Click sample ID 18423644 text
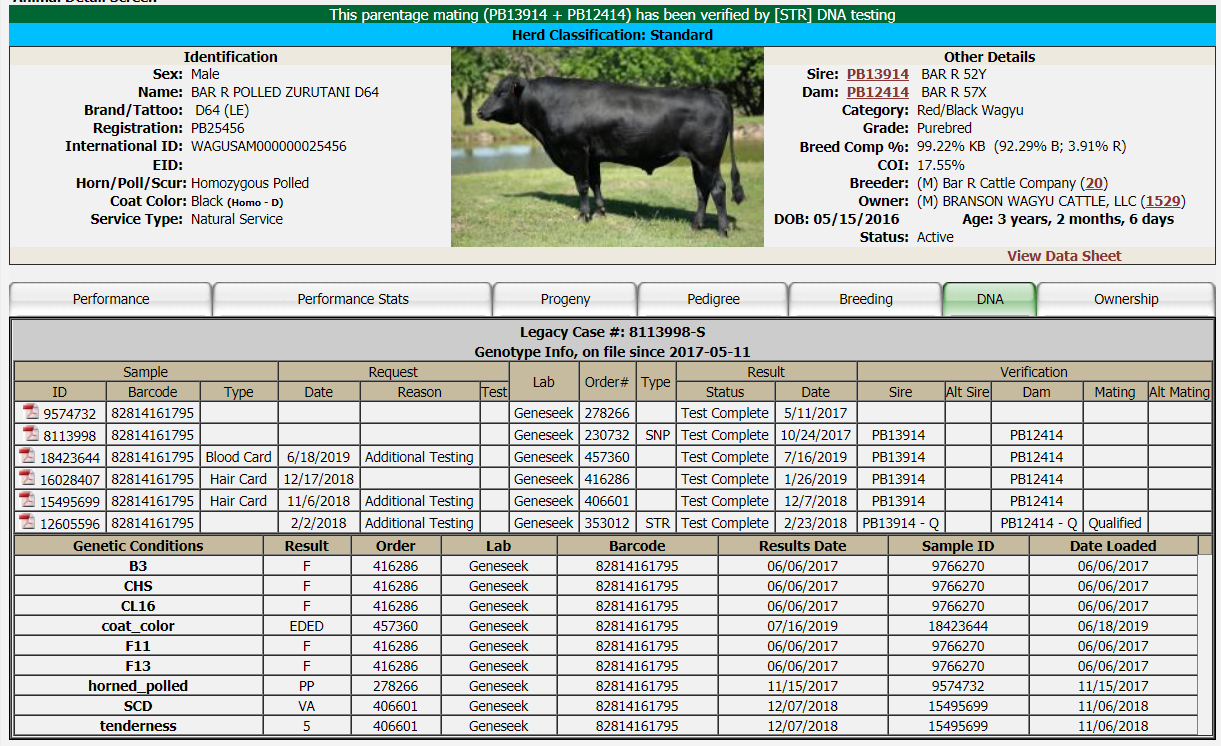Image resolution: width=1221 pixels, height=746 pixels. pos(70,458)
